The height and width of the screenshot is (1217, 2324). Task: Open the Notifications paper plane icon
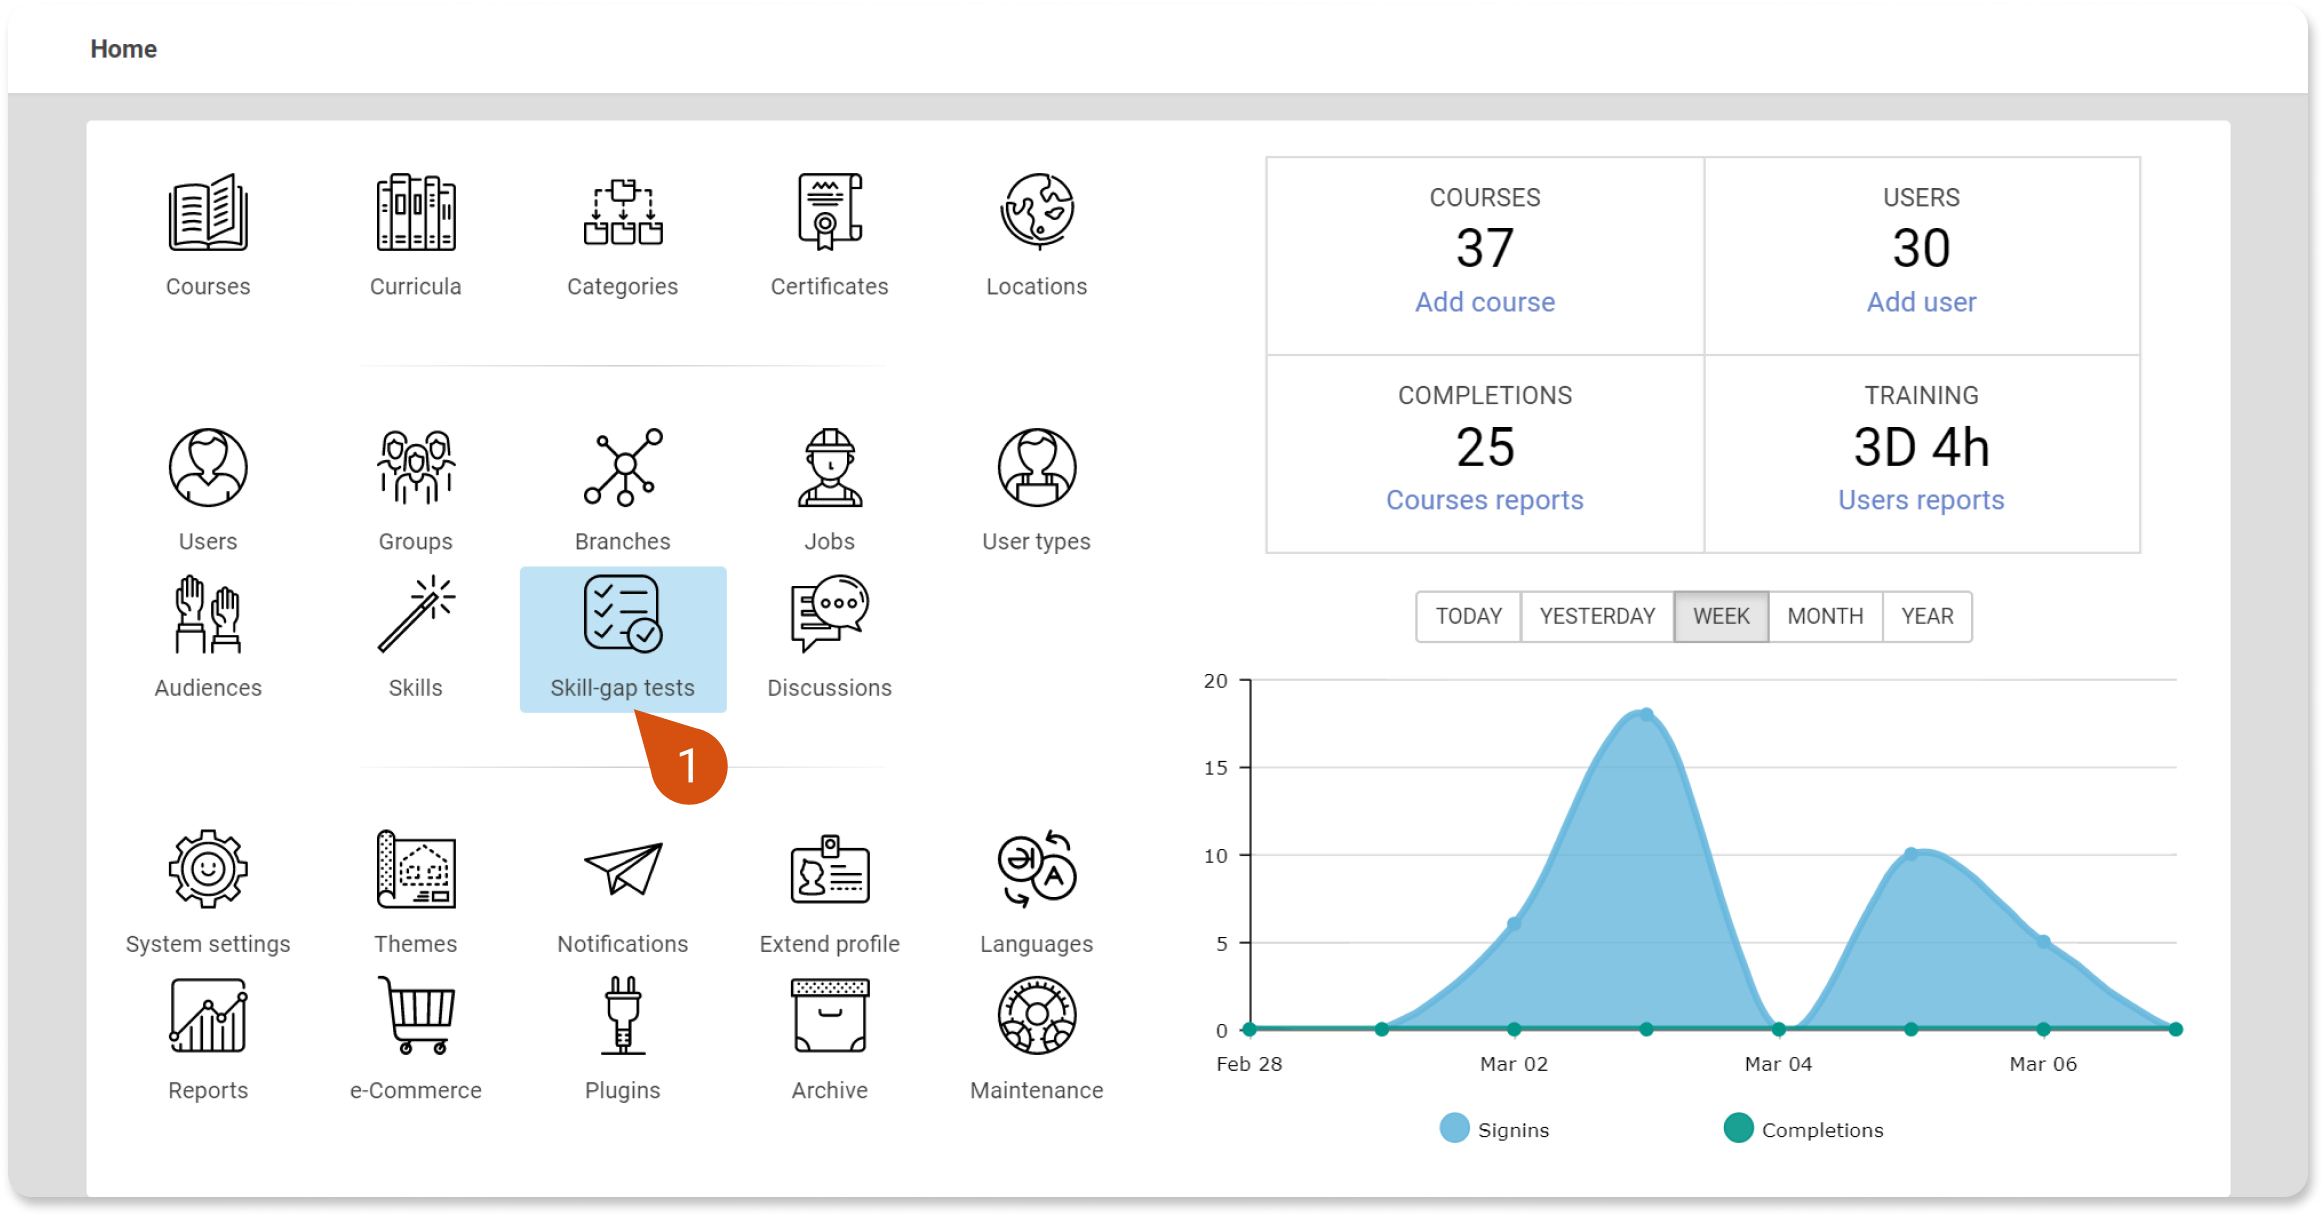[623, 869]
